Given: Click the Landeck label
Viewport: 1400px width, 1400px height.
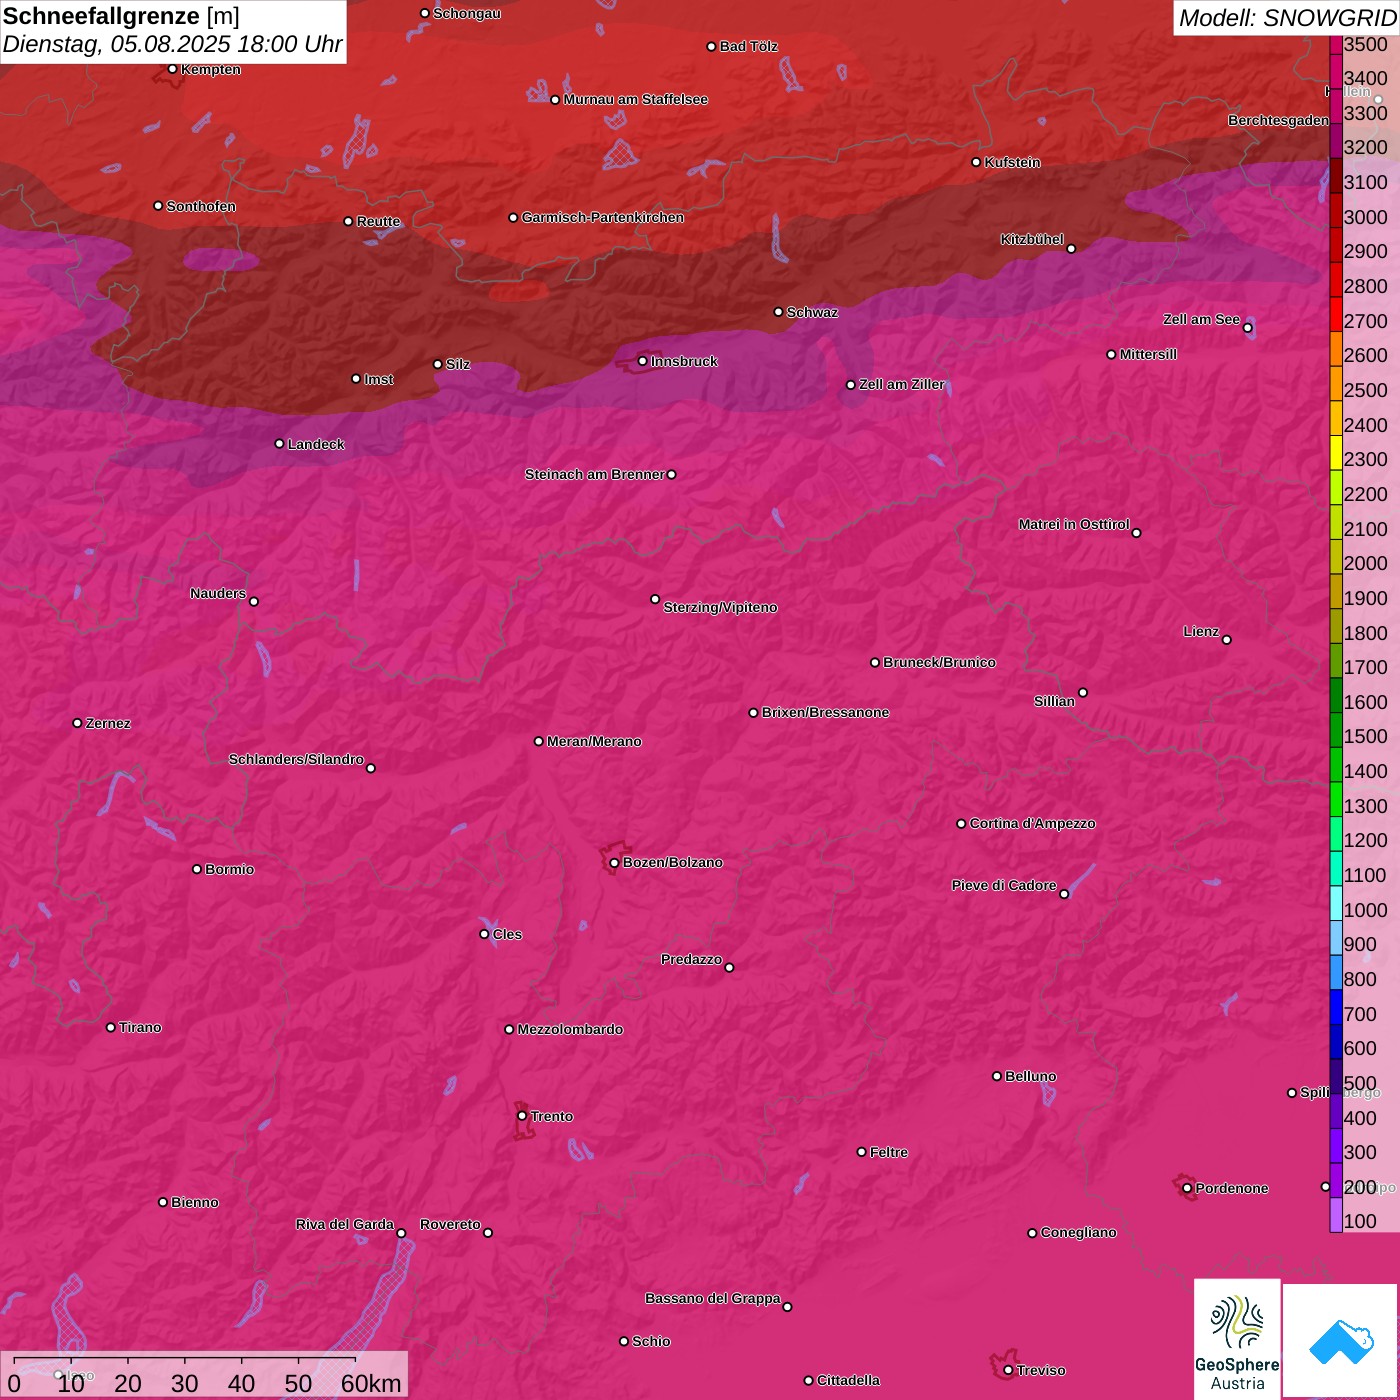Looking at the screenshot, I should click(316, 444).
